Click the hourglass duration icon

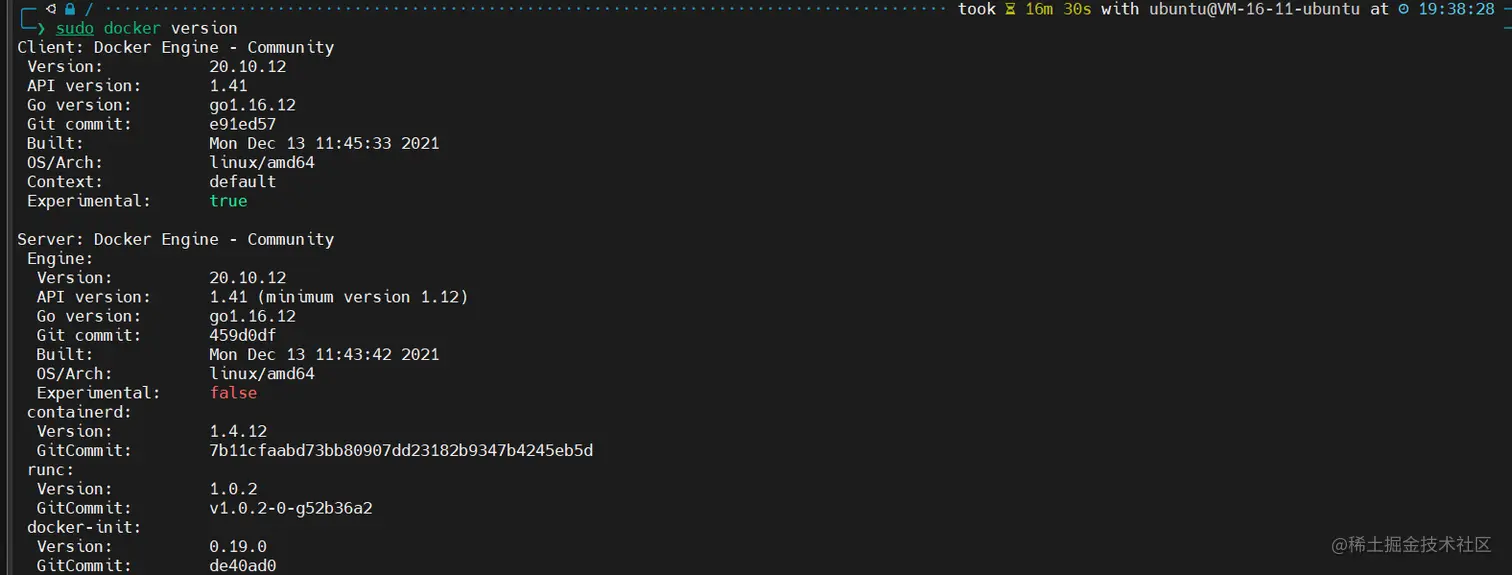(x=1010, y=9)
